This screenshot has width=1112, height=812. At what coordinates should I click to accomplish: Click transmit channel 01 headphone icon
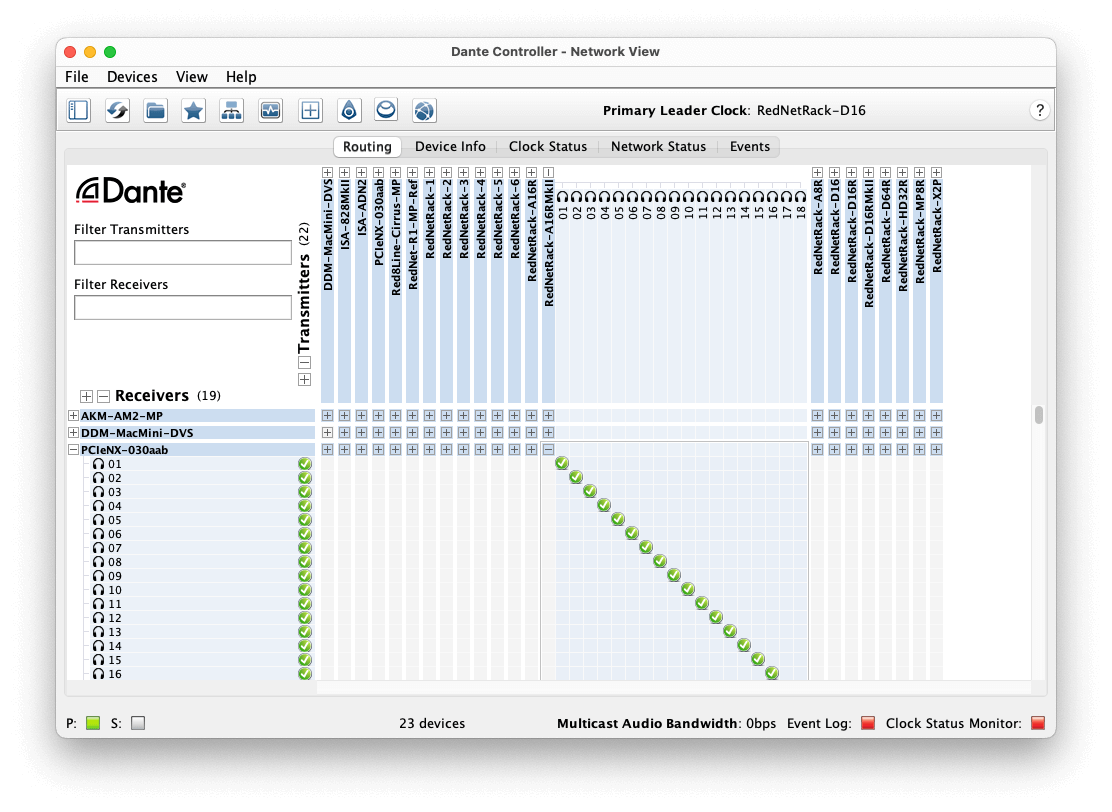click(562, 196)
